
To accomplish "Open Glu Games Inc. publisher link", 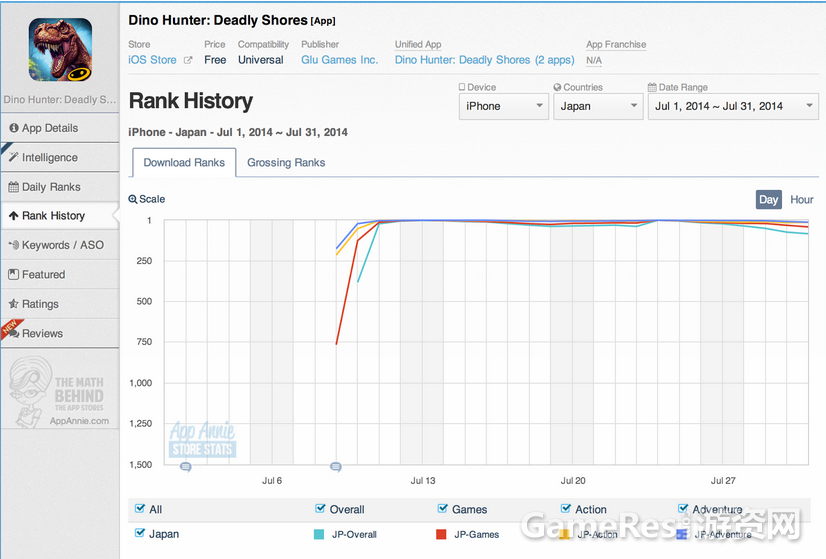I will (x=340, y=60).
